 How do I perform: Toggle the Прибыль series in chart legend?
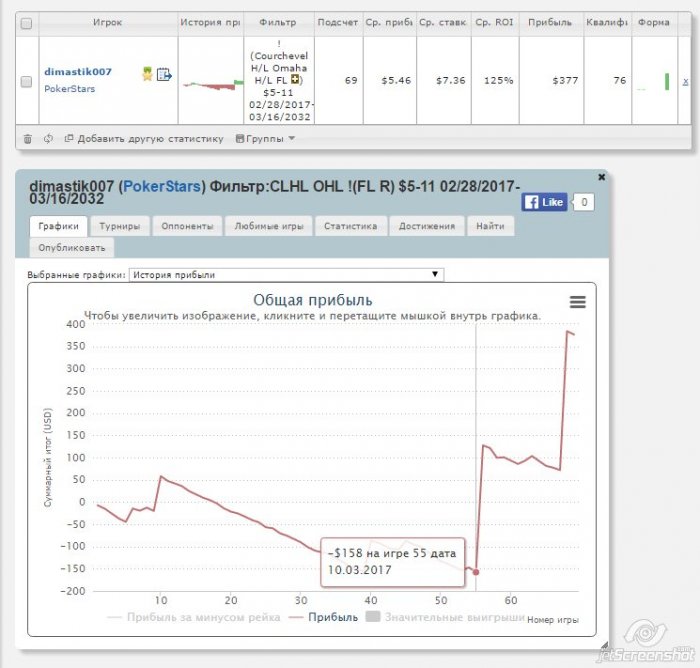click(x=324, y=617)
